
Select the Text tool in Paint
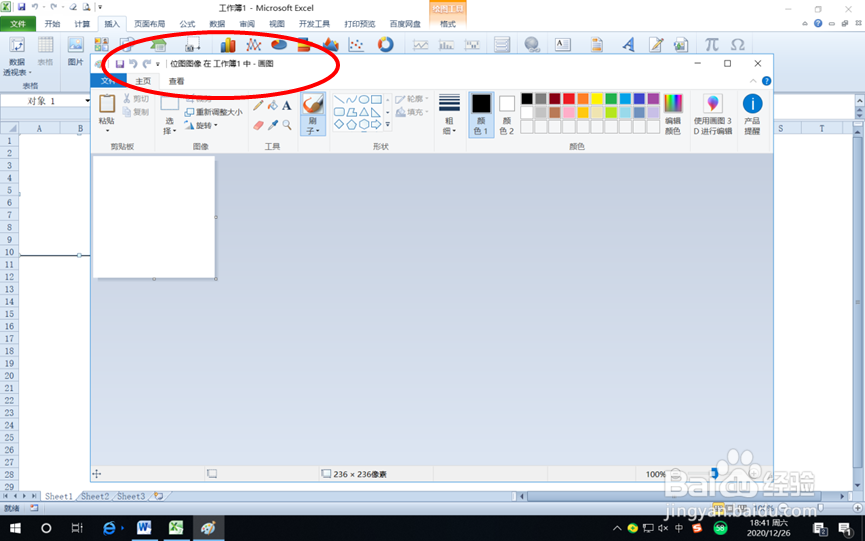[287, 105]
